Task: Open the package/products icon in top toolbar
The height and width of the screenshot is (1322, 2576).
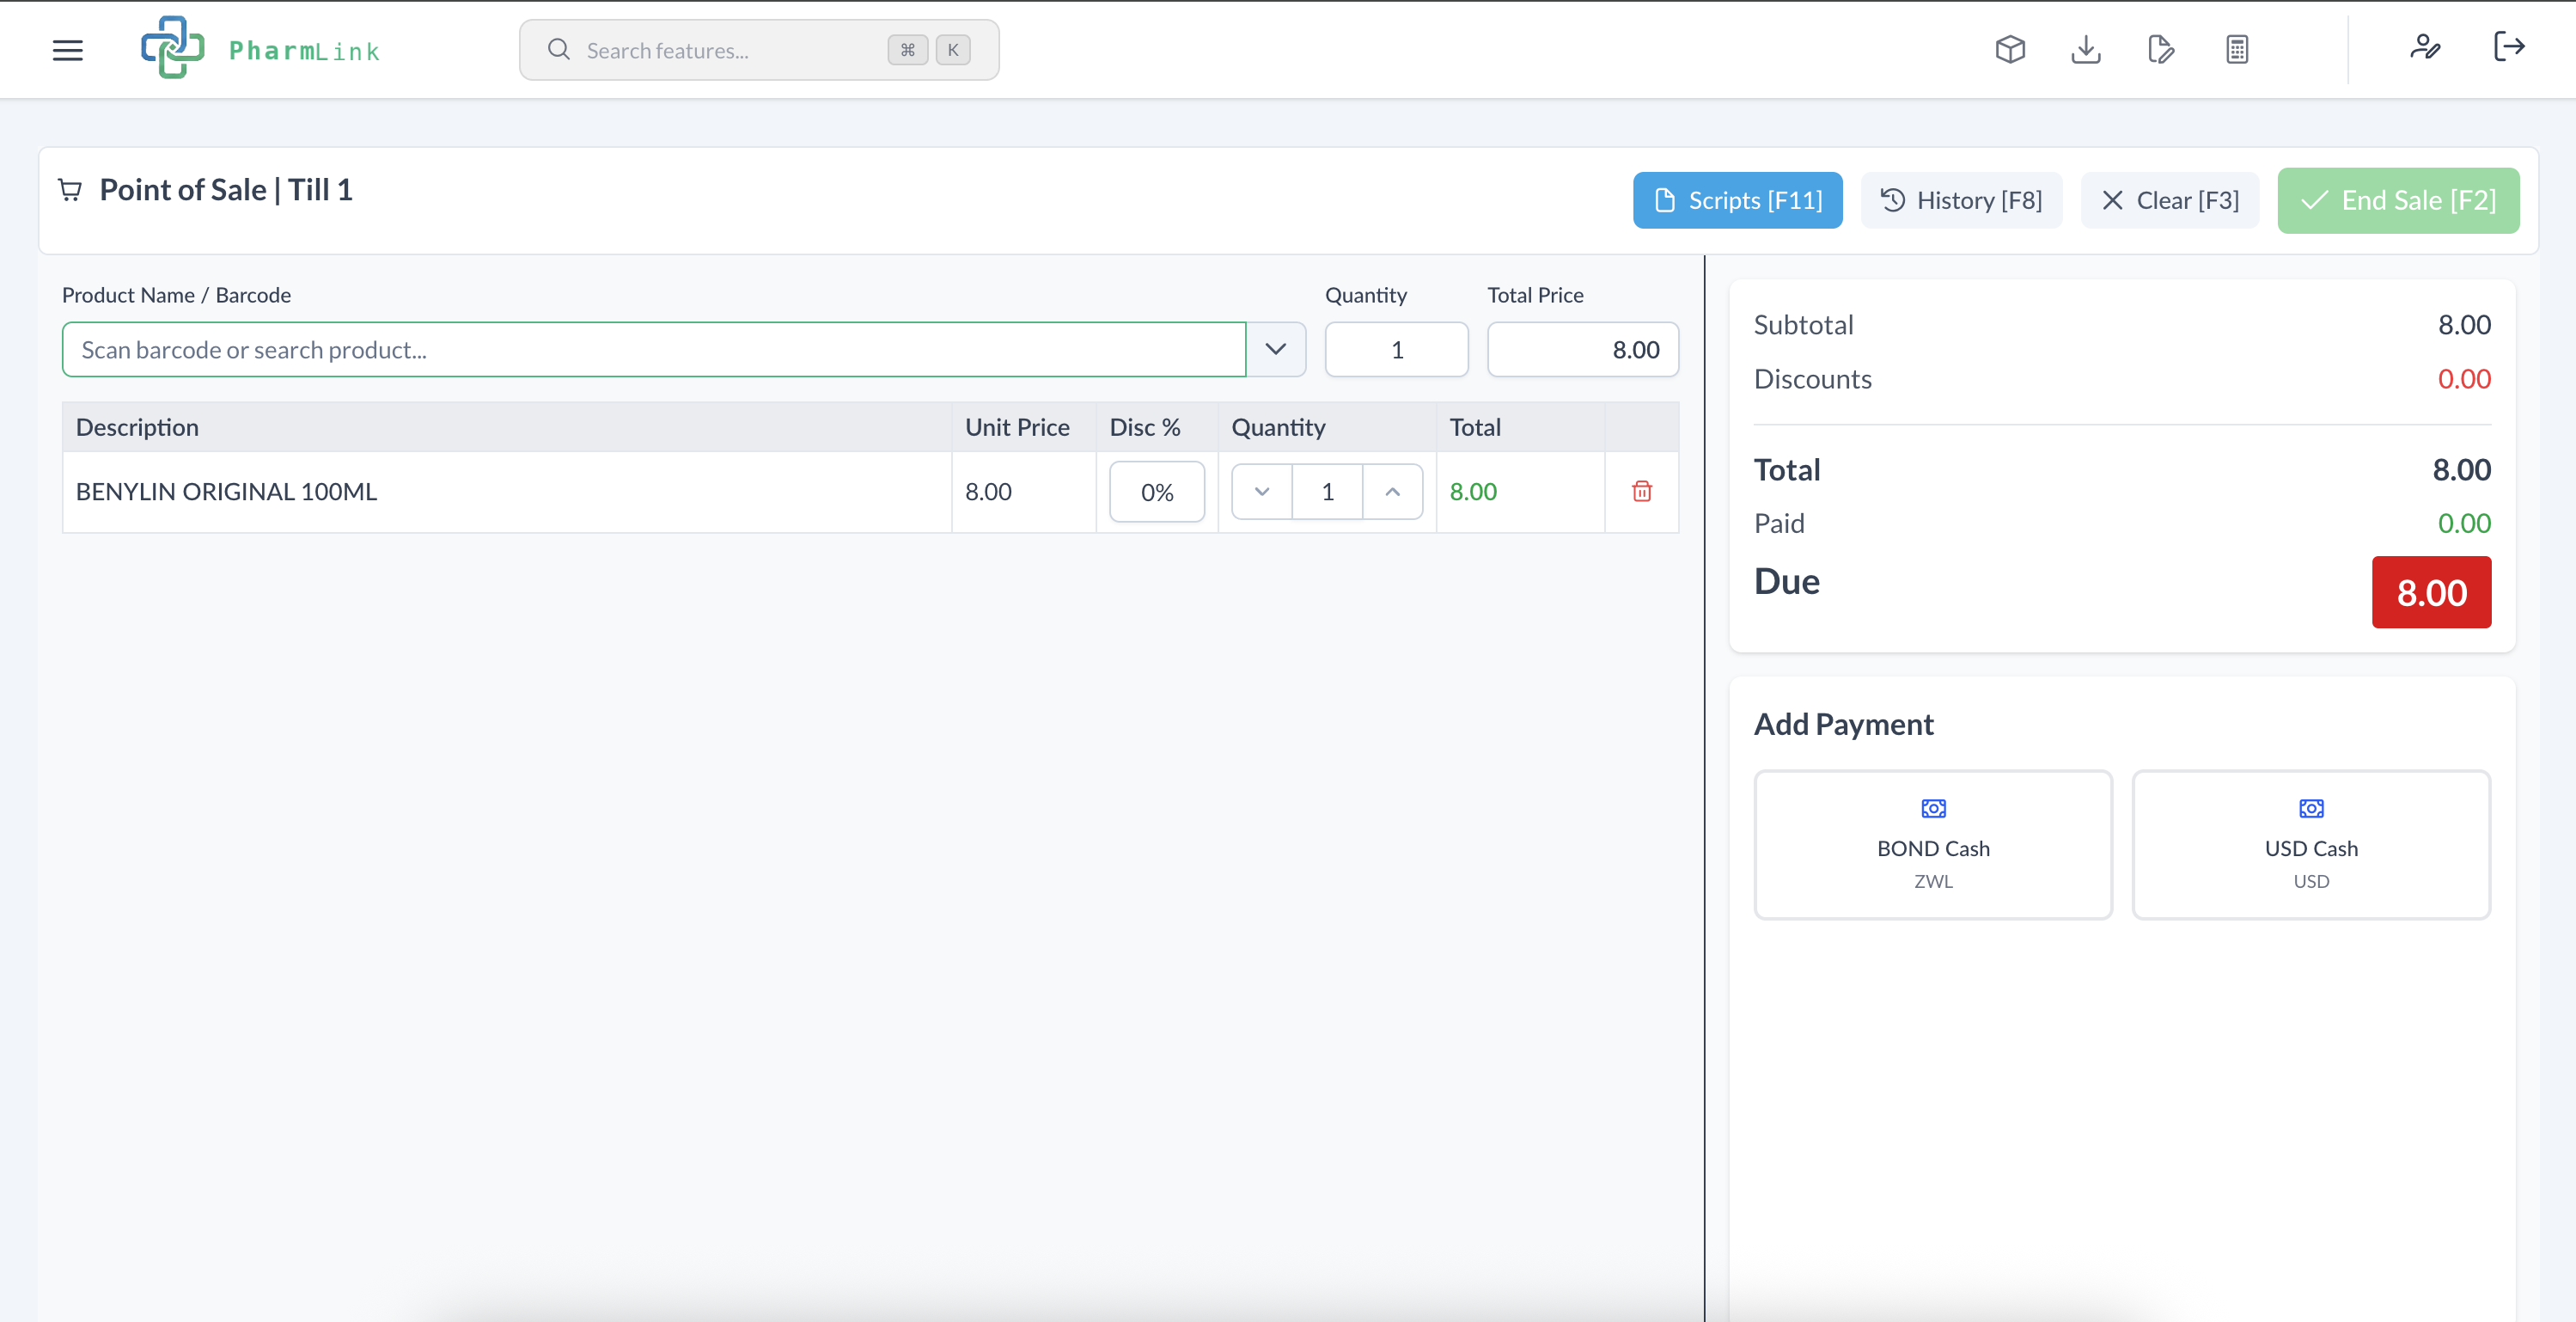Action: pos(2010,49)
